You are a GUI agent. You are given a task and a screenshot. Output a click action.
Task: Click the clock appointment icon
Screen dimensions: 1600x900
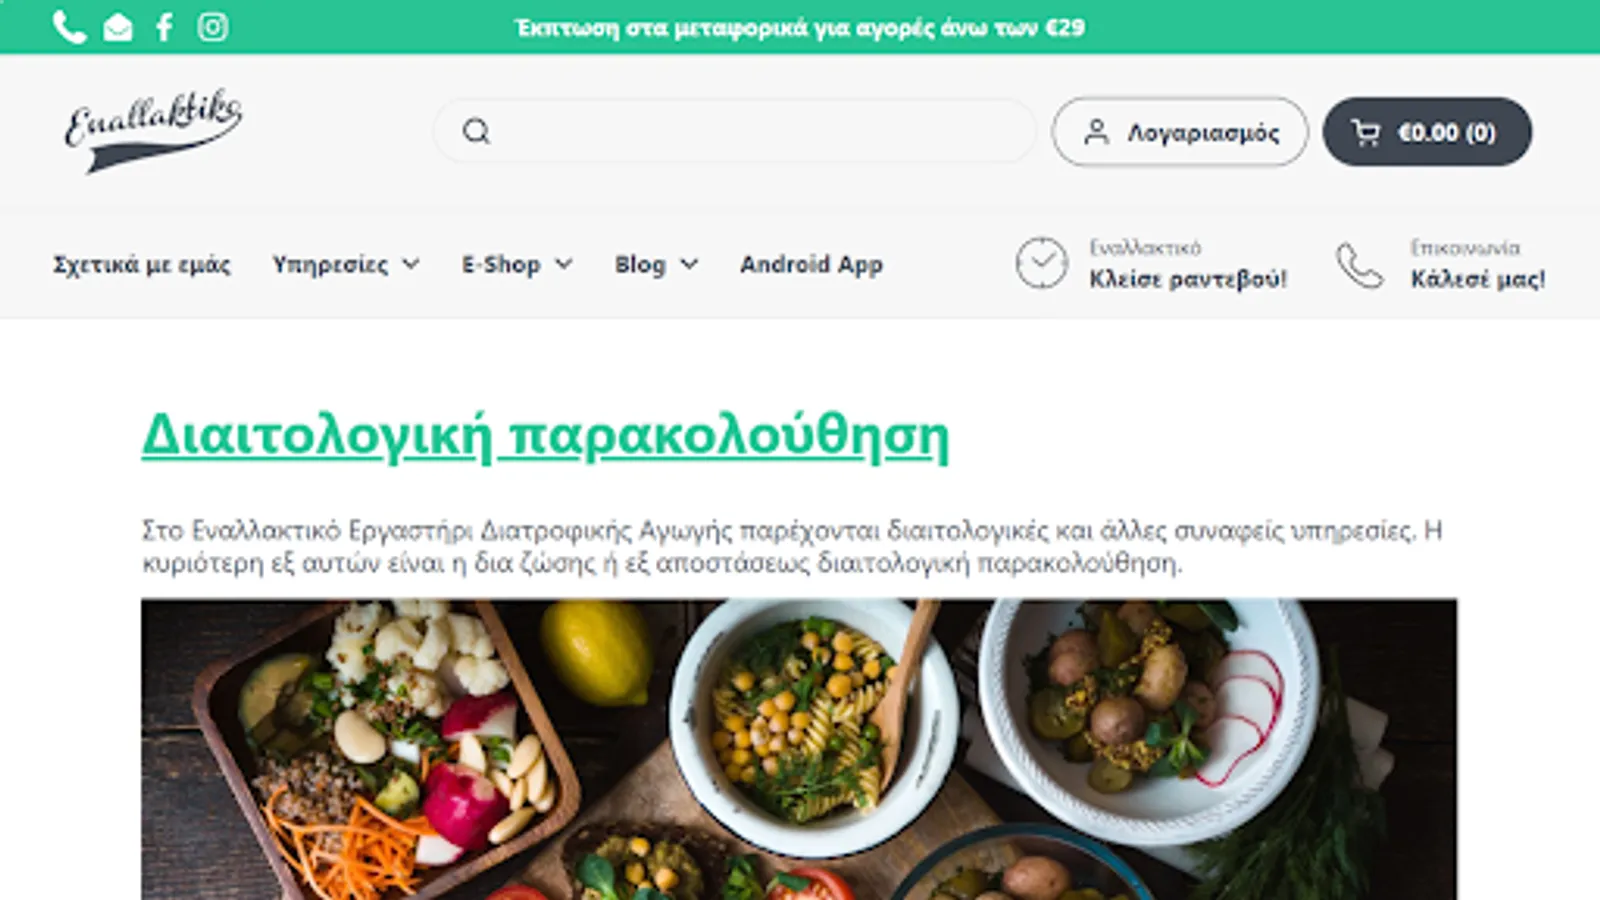click(x=1041, y=263)
